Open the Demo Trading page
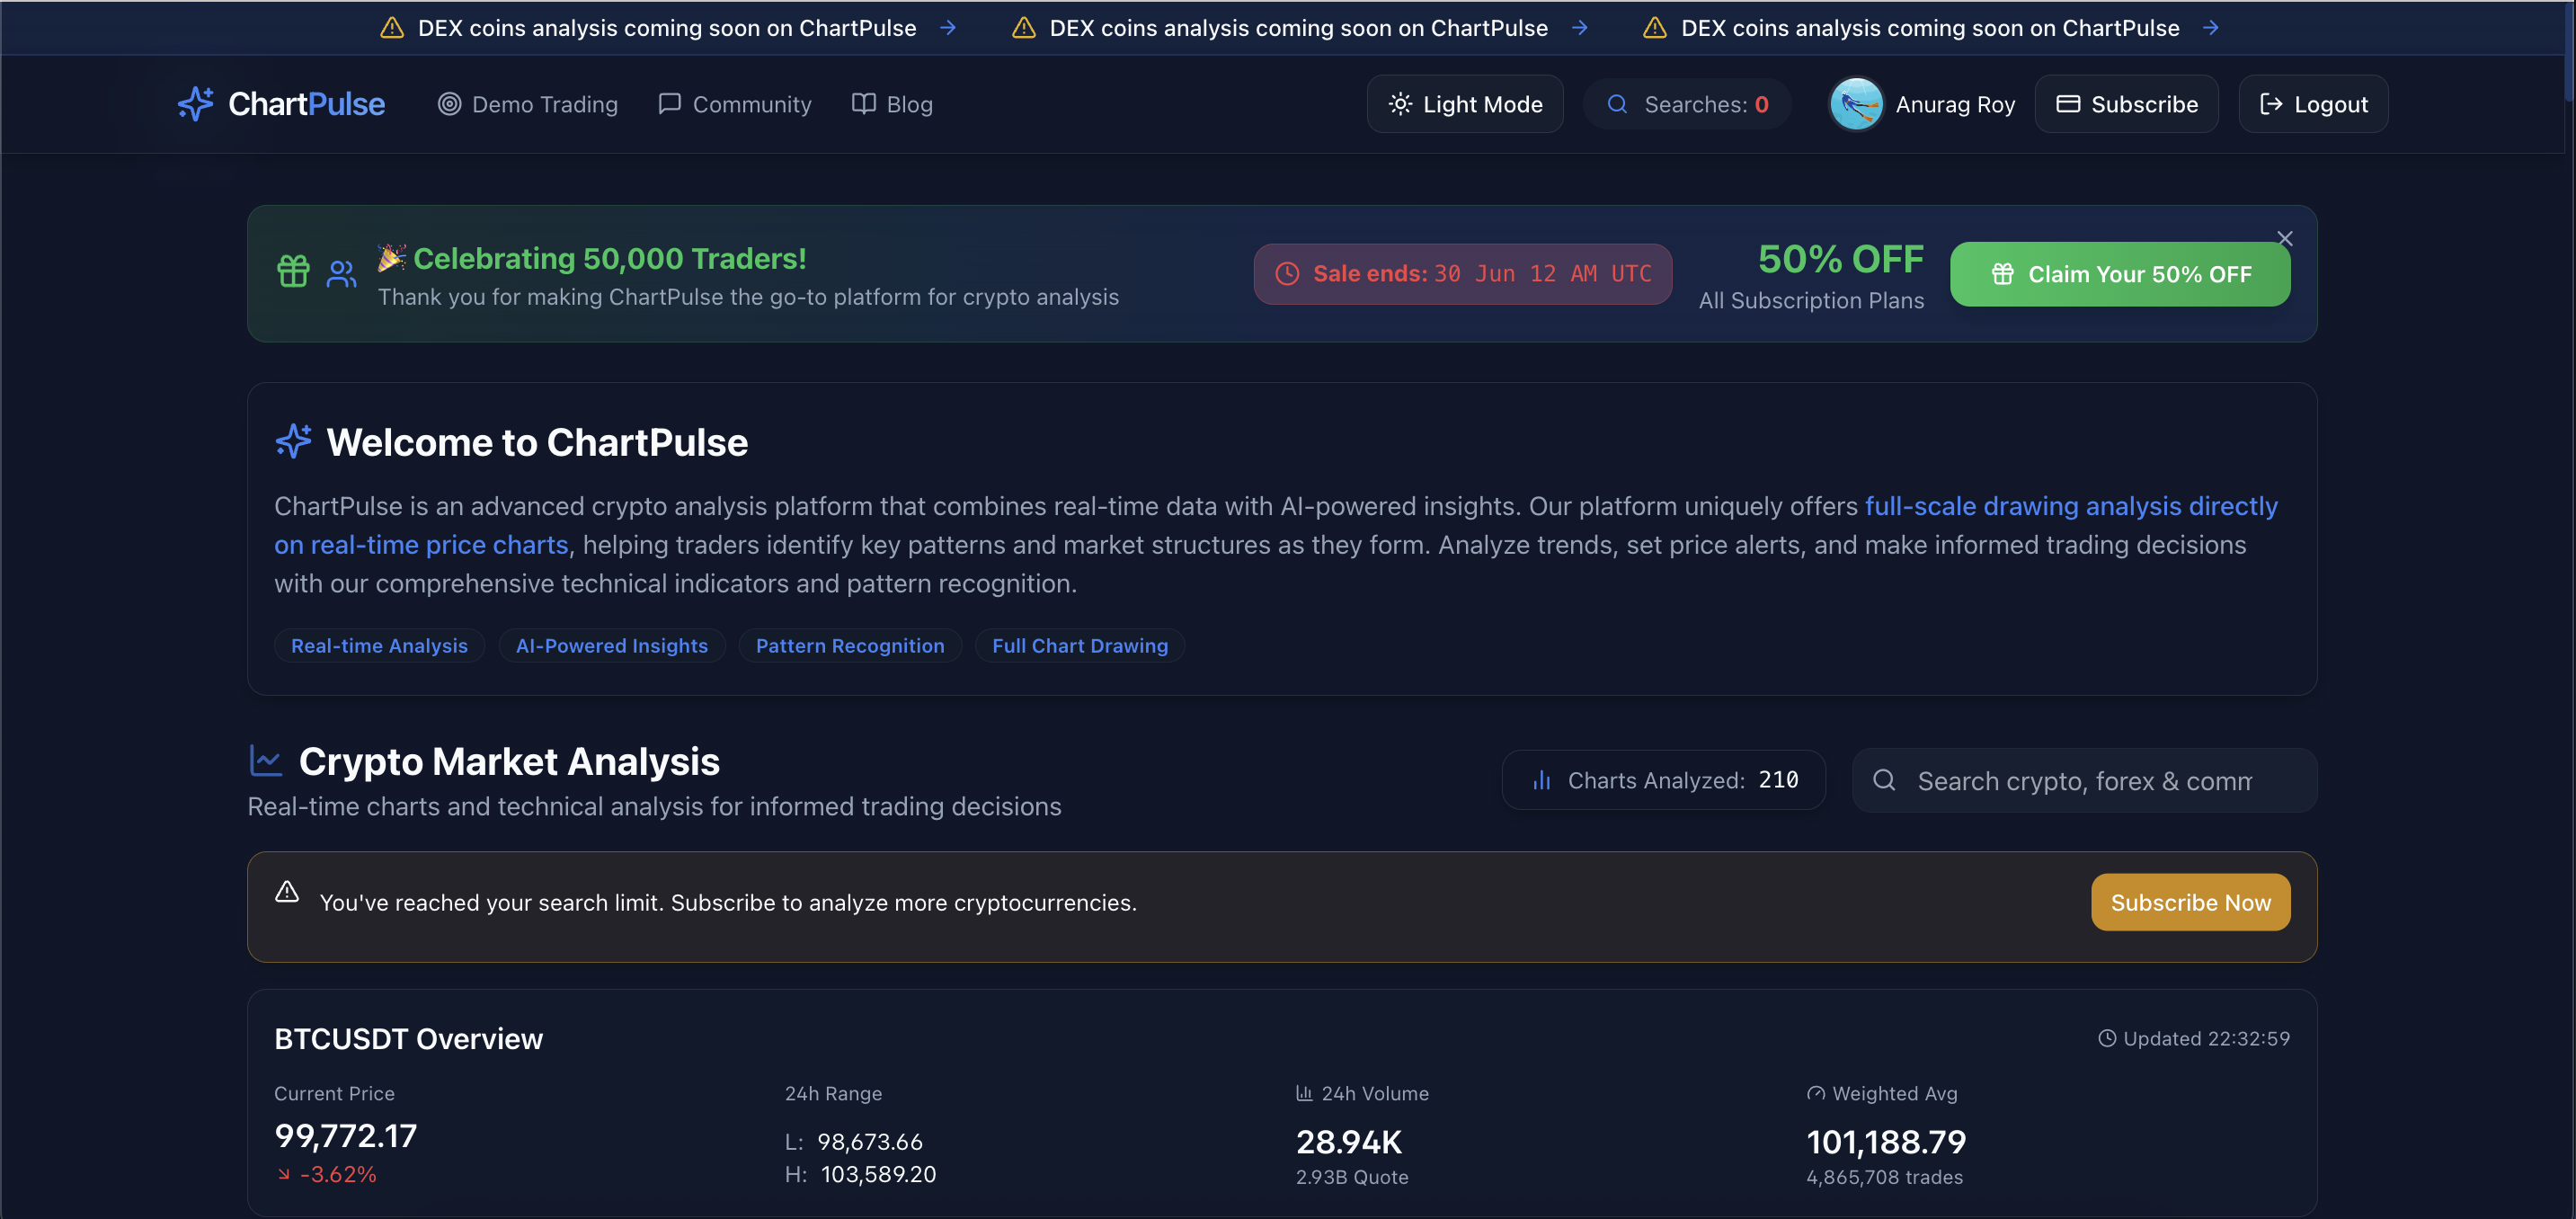This screenshot has height=1219, width=2576. coord(527,104)
